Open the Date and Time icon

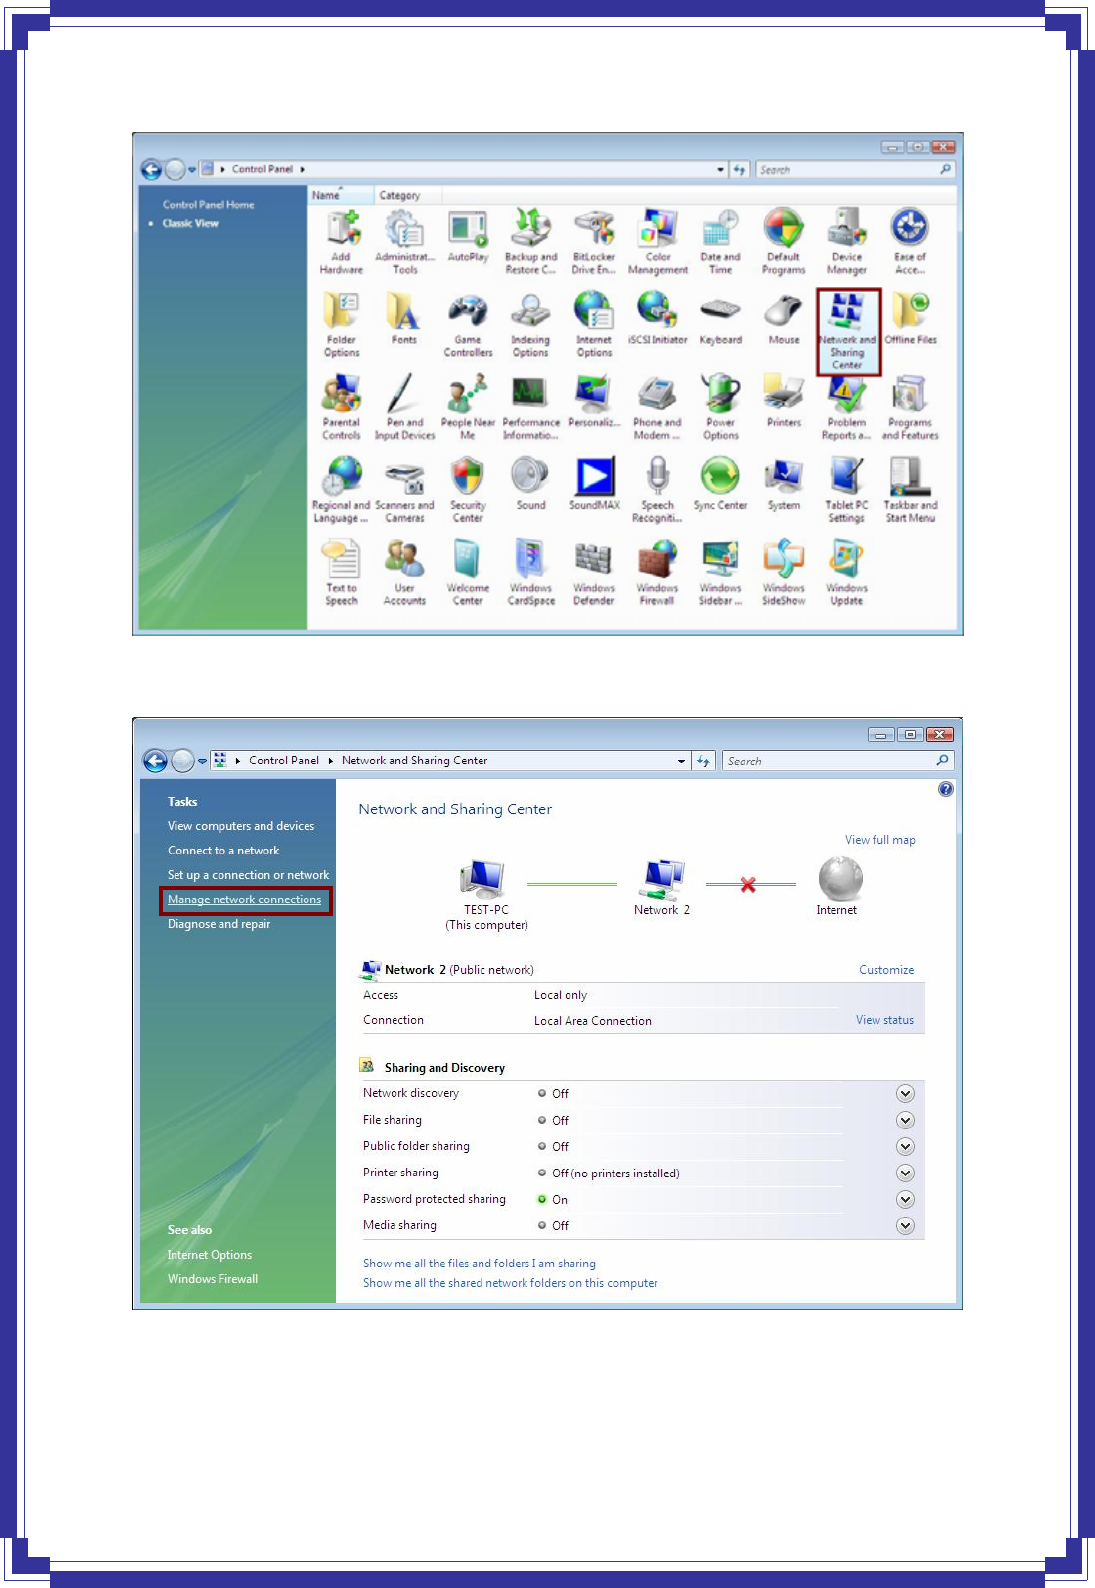coord(720,242)
